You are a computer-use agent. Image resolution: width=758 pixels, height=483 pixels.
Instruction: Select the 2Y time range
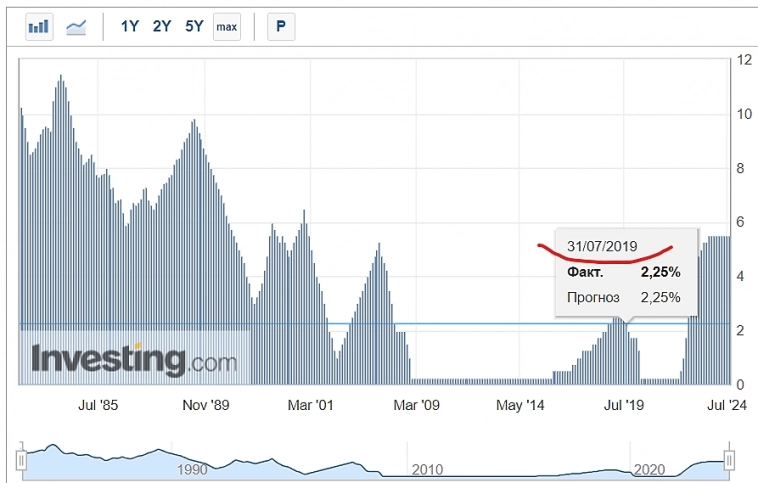click(162, 27)
